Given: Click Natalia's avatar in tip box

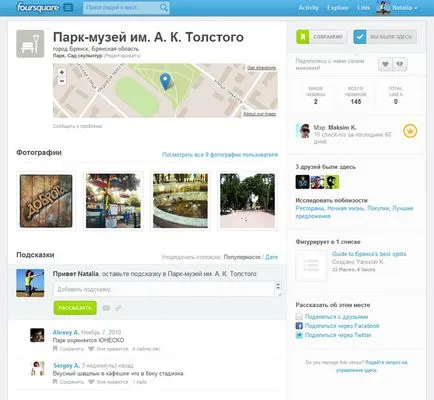Looking at the screenshot, I should tap(30, 283).
